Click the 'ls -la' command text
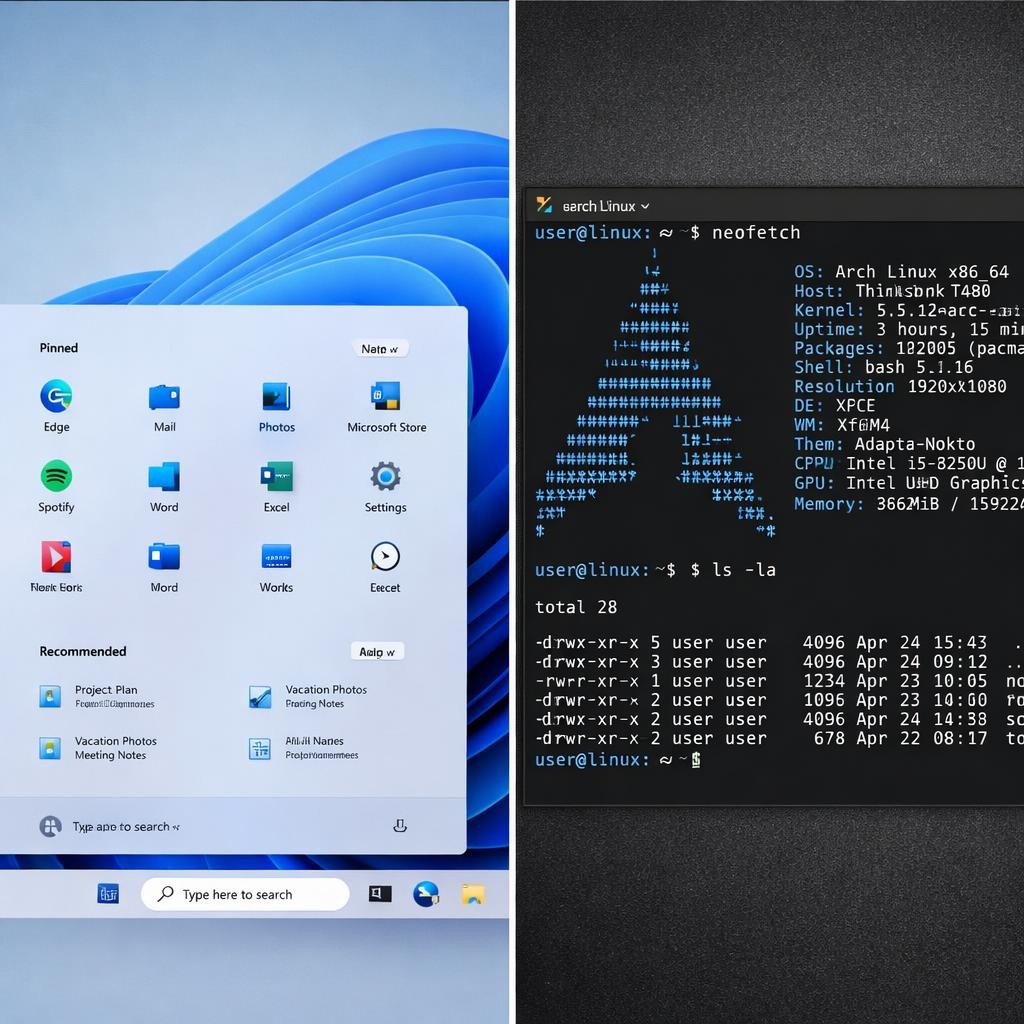This screenshot has height=1024, width=1024. pos(744,569)
